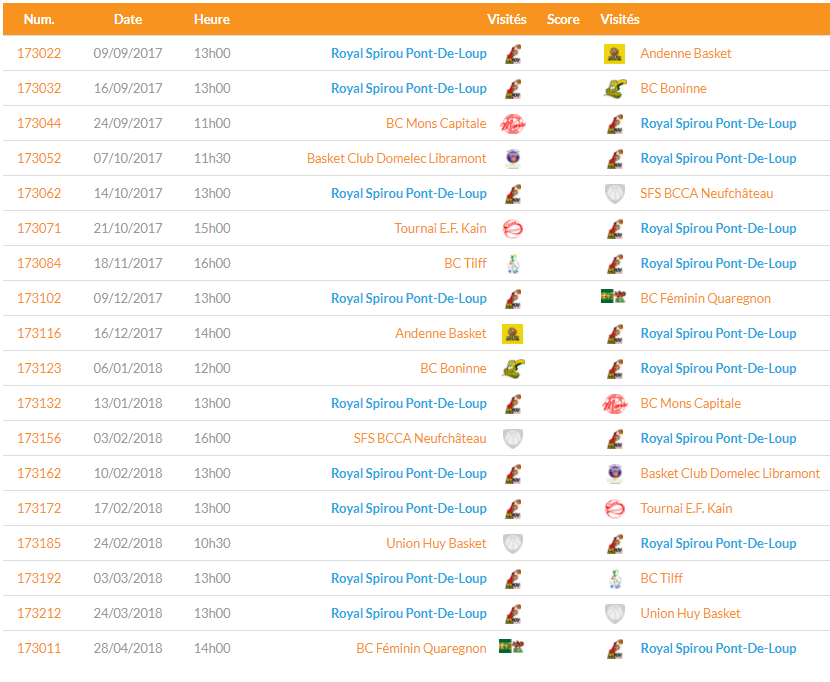Open match number 173044
The image size is (830, 682).
[39, 123]
